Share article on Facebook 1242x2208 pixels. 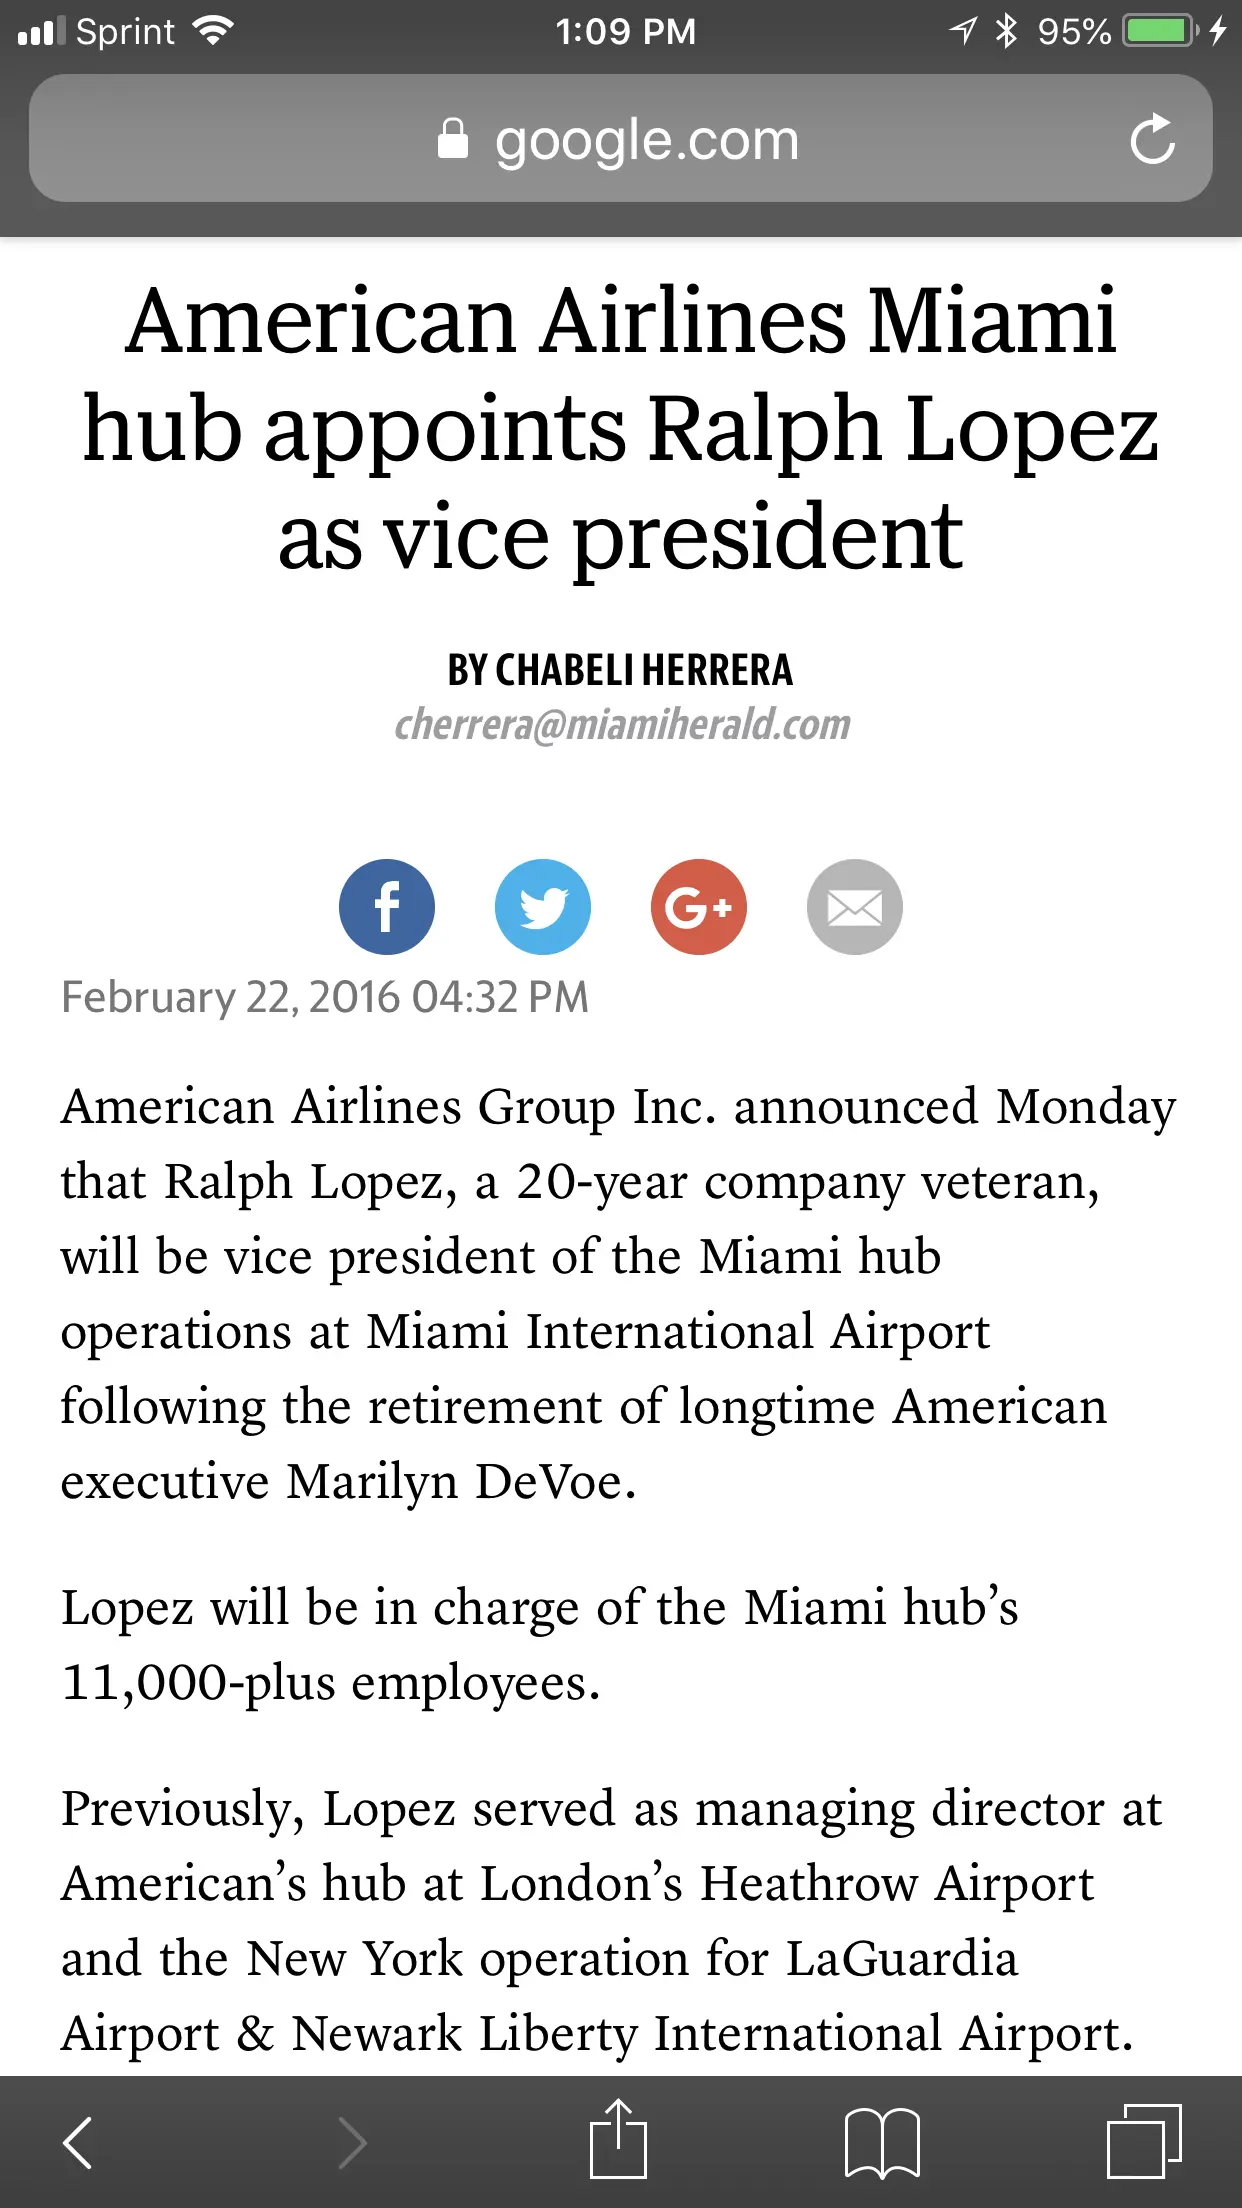(x=386, y=906)
